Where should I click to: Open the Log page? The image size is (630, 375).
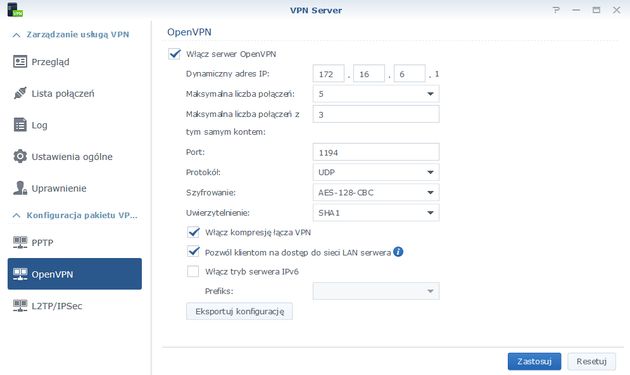click(75, 125)
